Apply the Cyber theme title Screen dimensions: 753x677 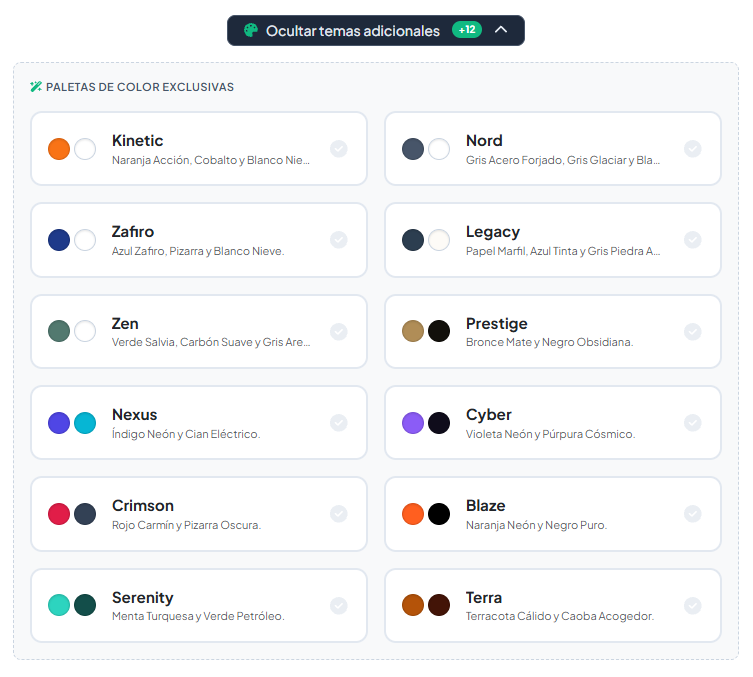489,415
